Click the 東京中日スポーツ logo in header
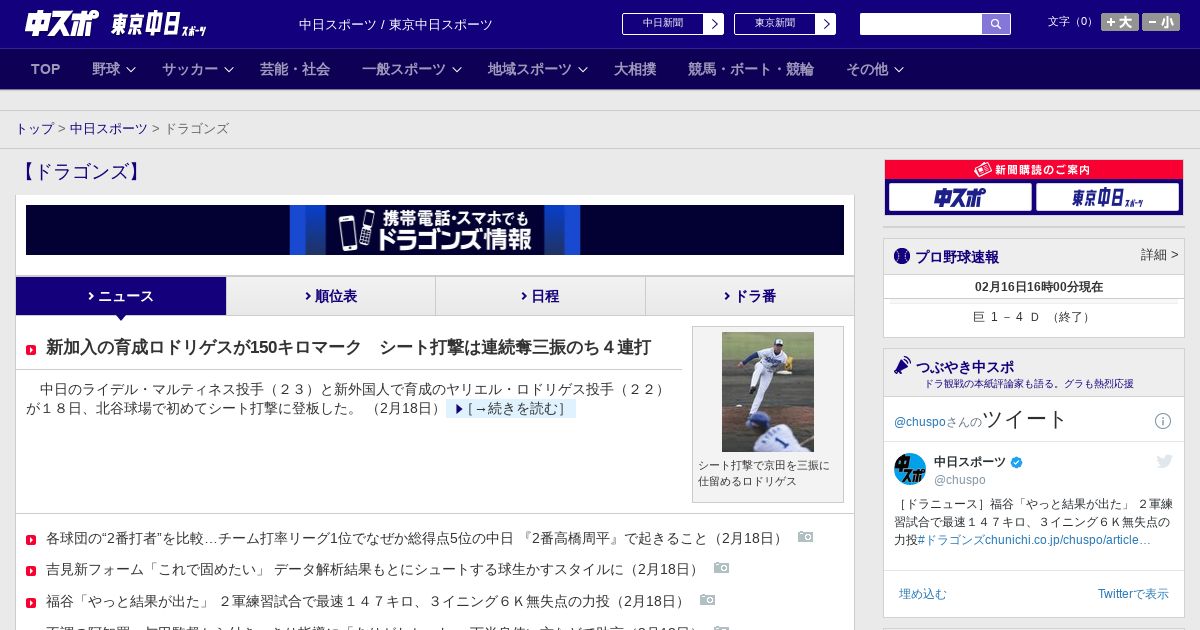 (x=158, y=24)
